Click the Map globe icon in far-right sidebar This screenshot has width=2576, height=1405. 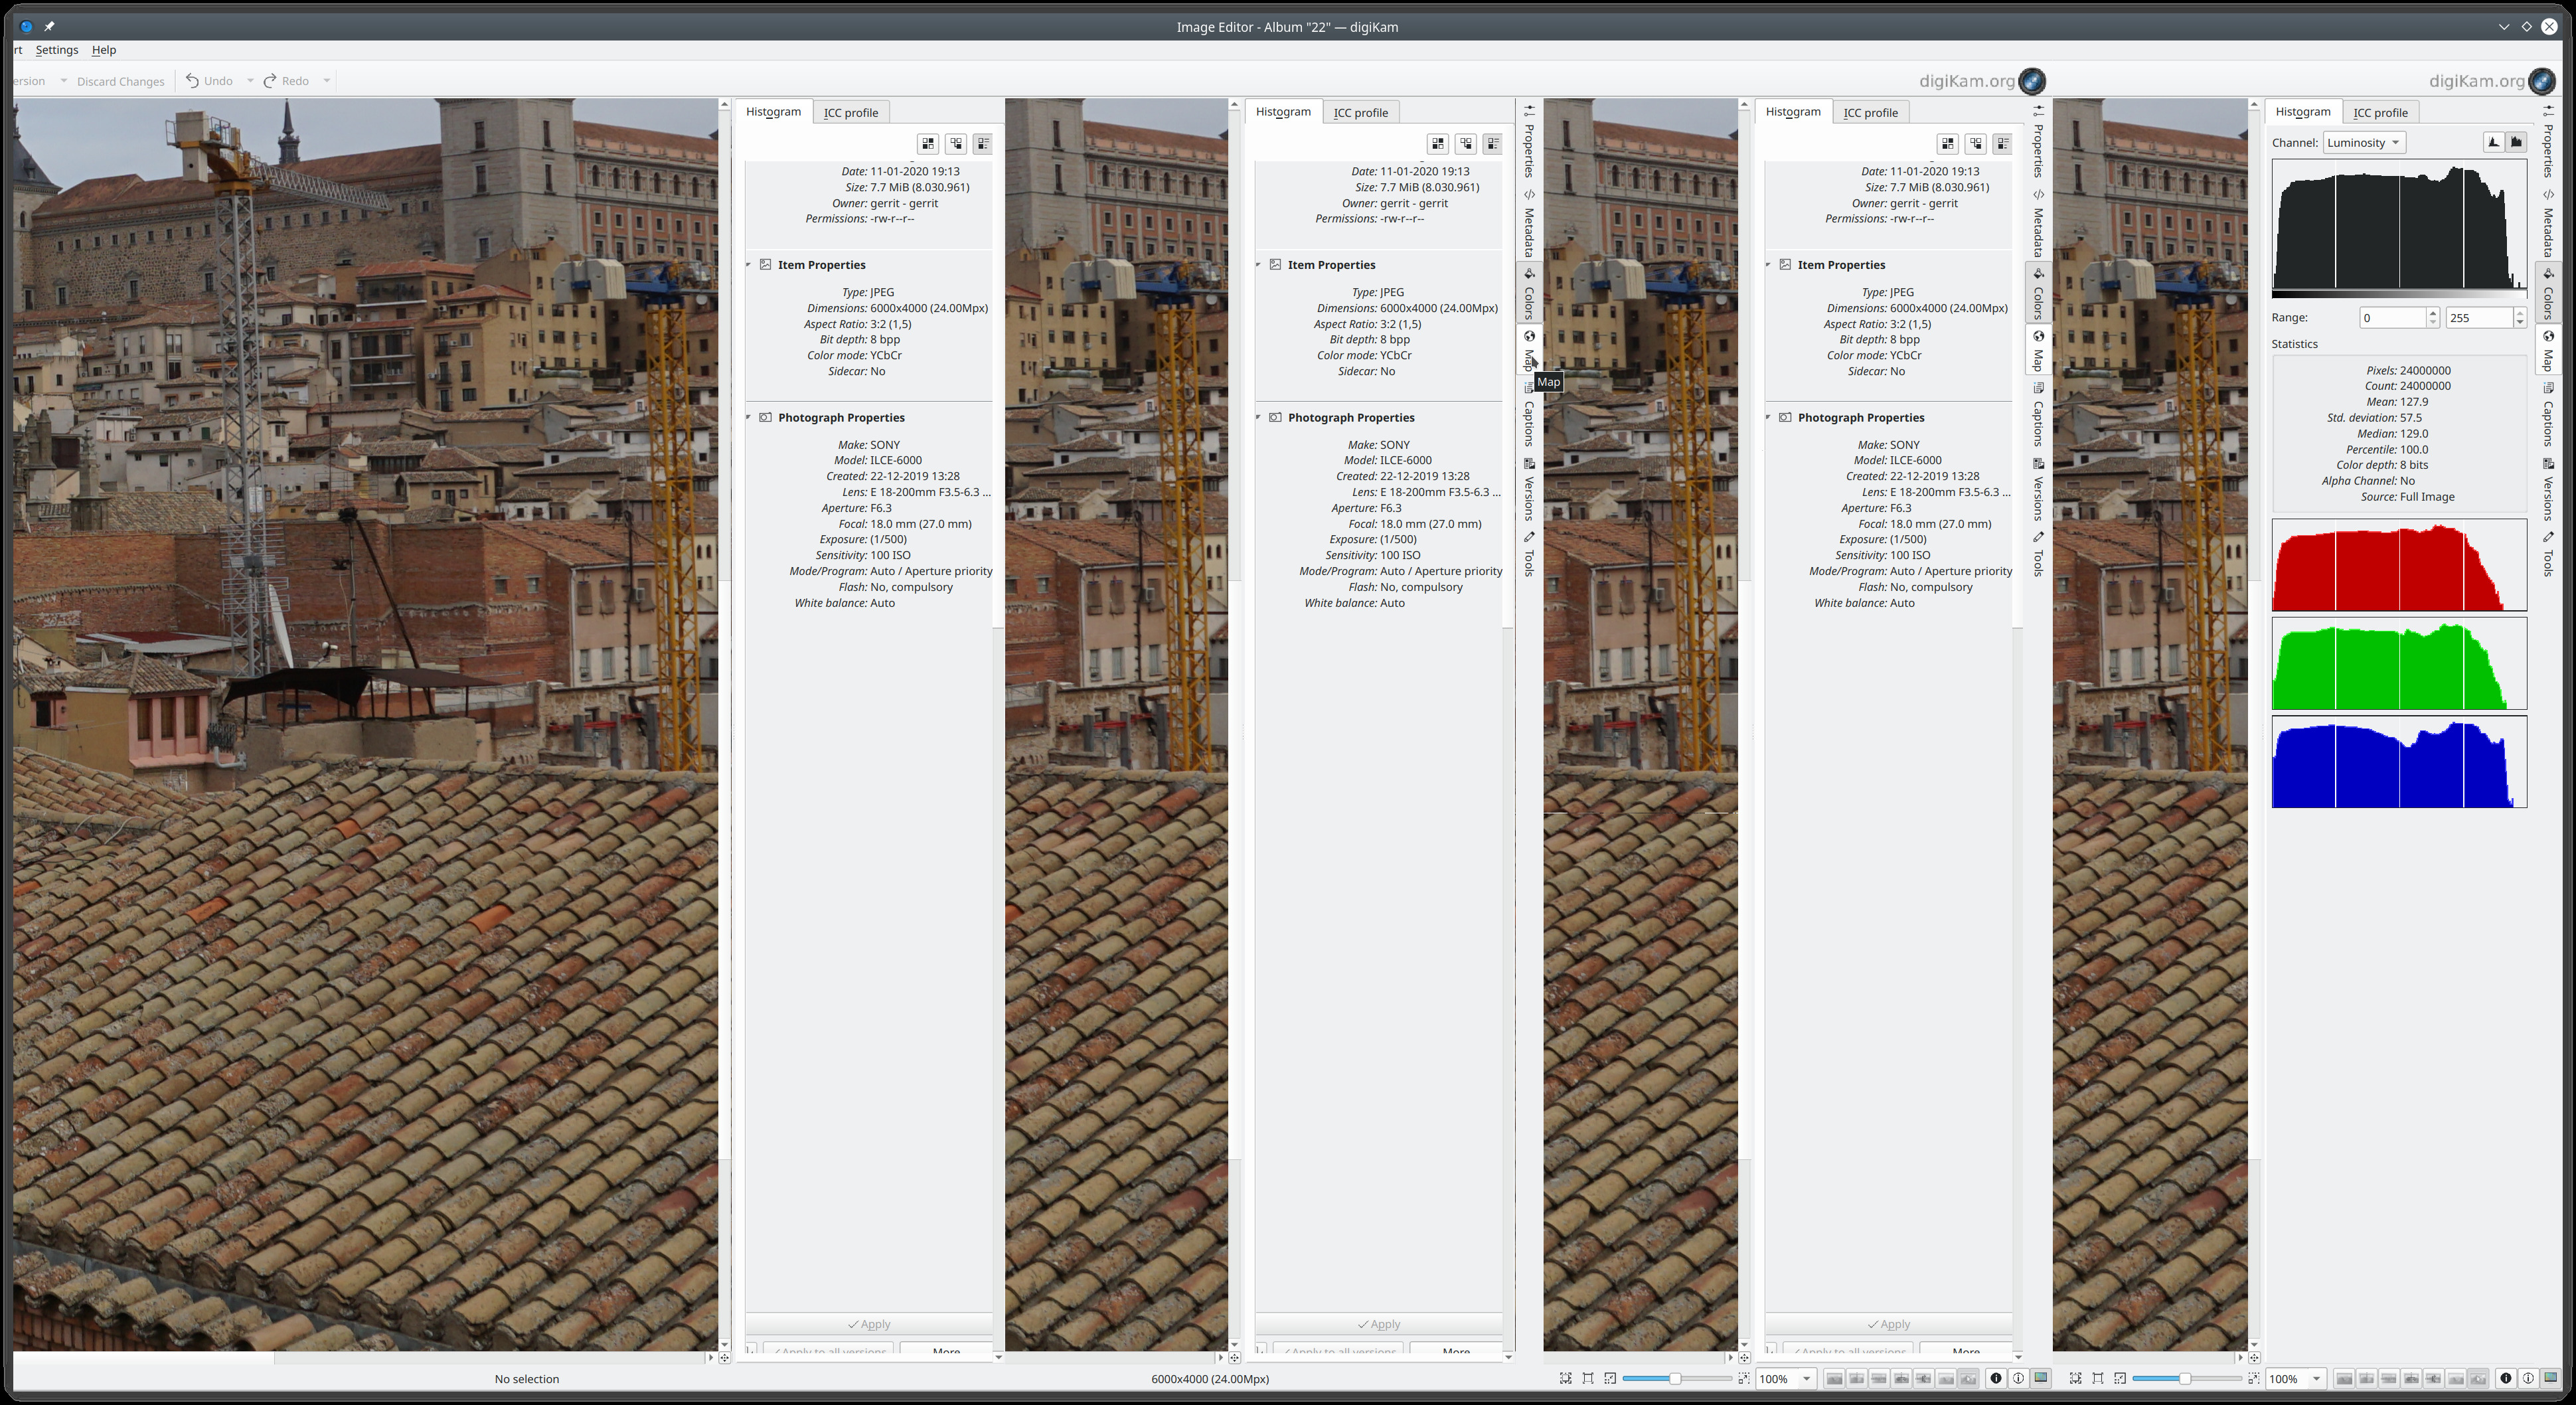[x=2548, y=337]
